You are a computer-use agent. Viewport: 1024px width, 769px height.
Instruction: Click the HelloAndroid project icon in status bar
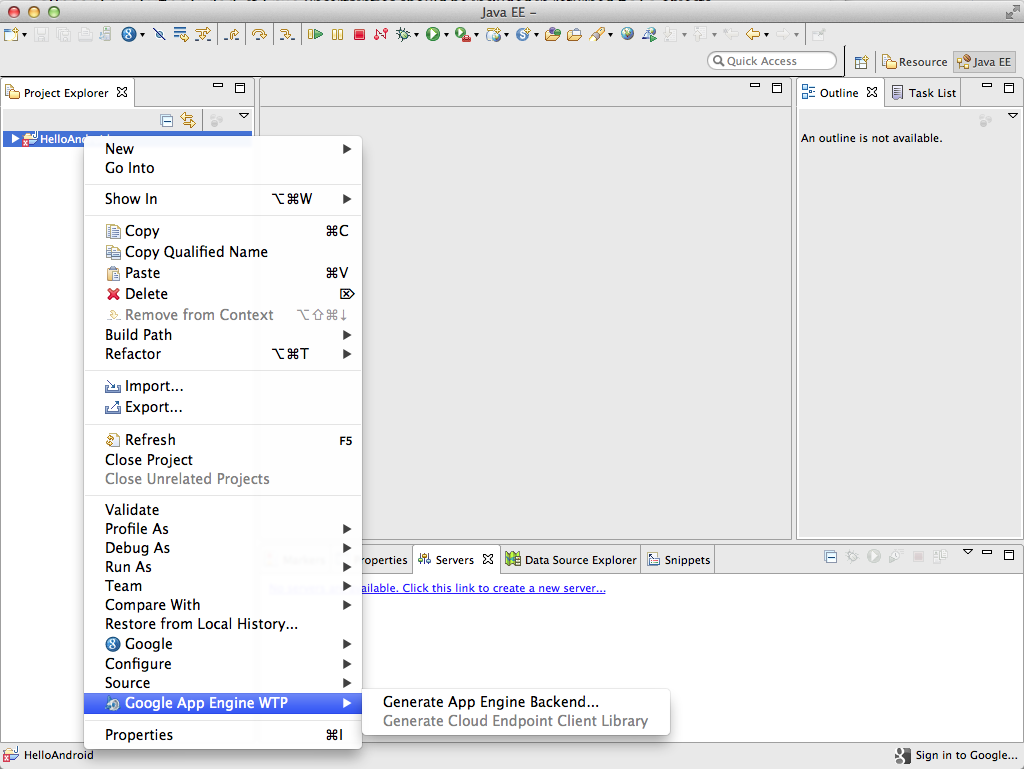10,755
